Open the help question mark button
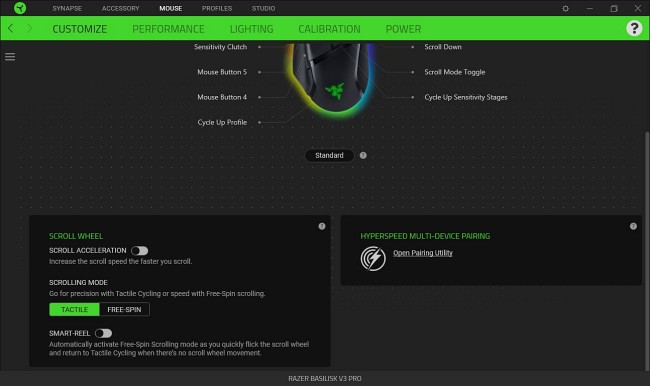This screenshot has width=650, height=386. pyautogui.click(x=634, y=28)
